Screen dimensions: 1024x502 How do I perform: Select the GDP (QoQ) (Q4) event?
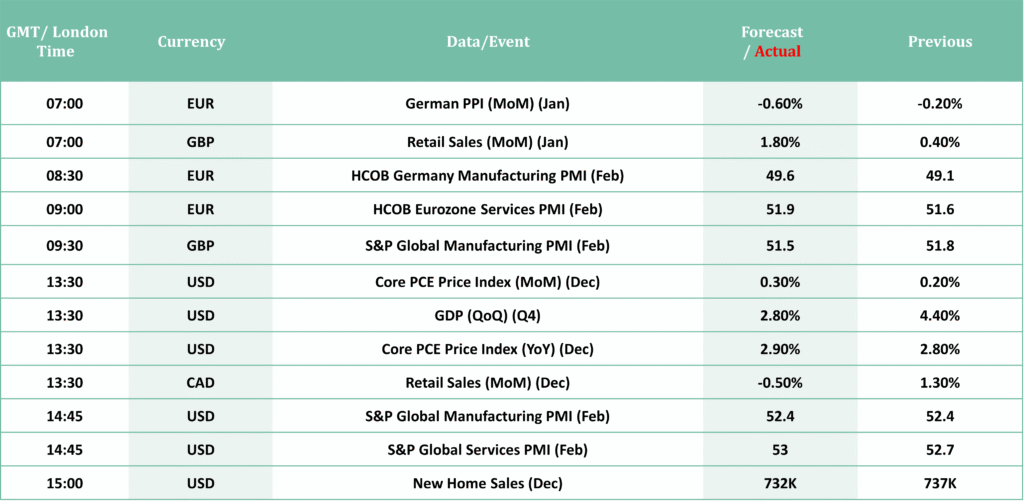(x=488, y=315)
